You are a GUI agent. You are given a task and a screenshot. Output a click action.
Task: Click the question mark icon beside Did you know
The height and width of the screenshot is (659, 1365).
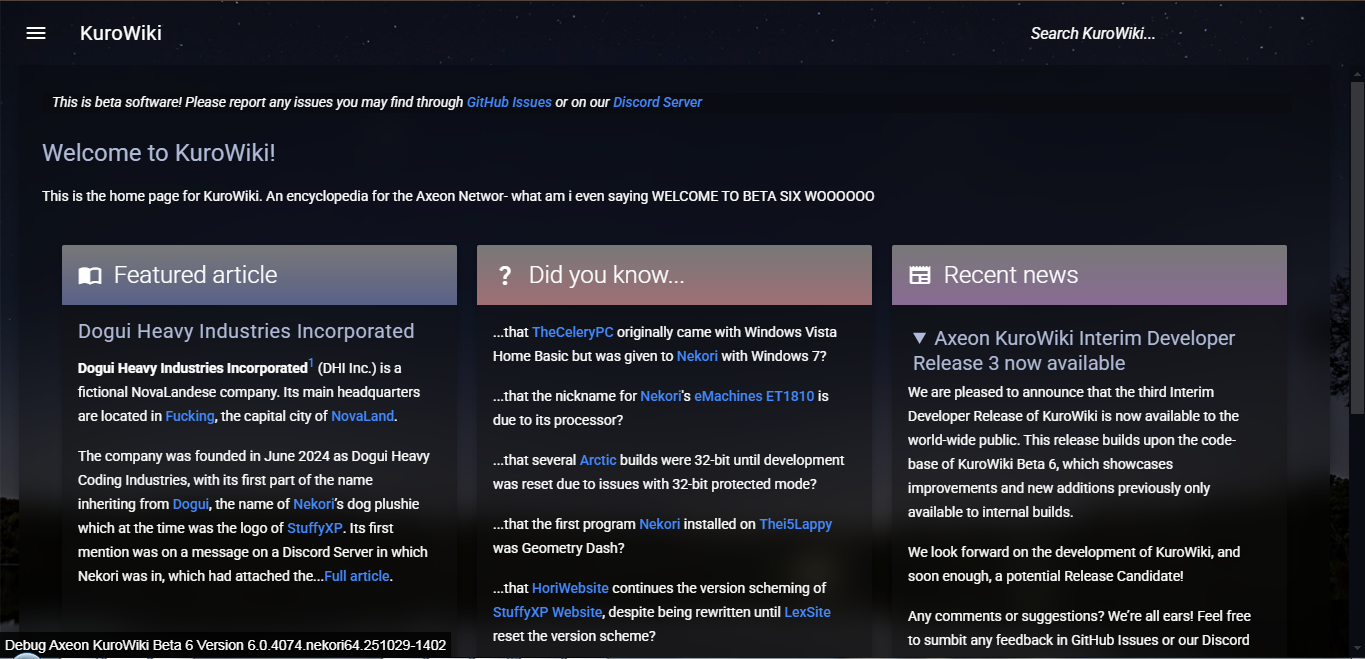505,275
